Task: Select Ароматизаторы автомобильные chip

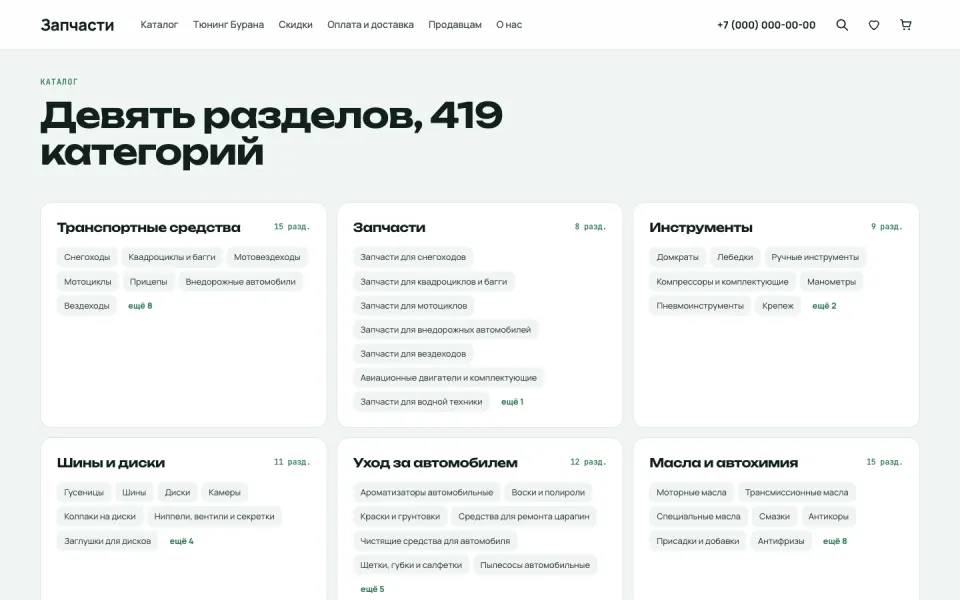Action: tap(427, 492)
